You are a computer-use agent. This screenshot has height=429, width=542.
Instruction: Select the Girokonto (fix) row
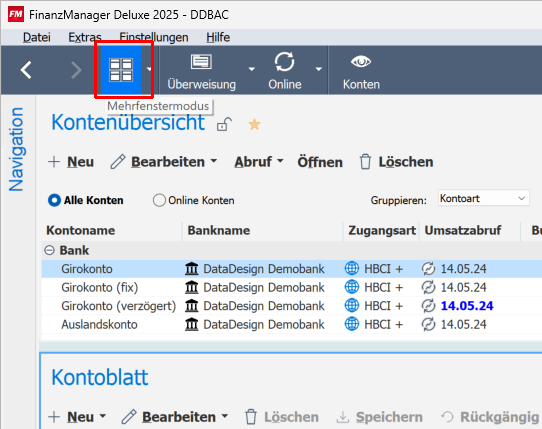[x=292, y=287]
